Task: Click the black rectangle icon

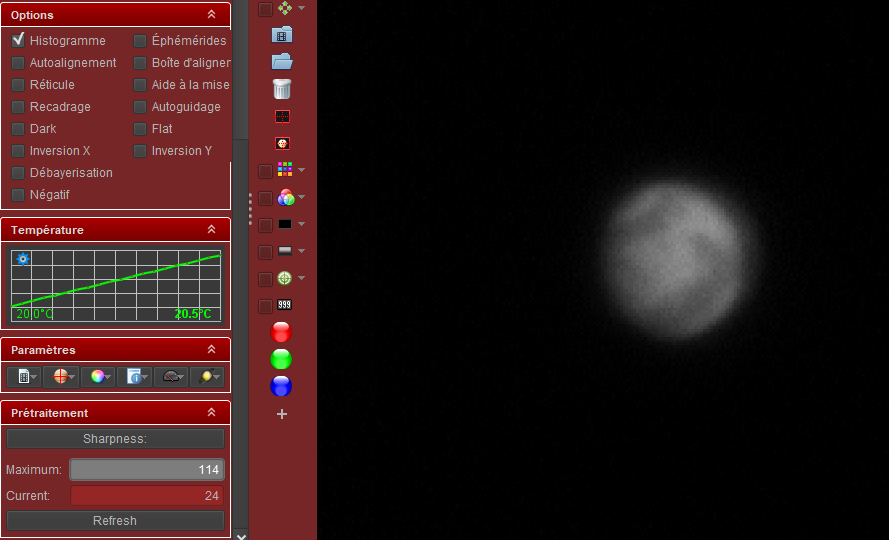Action: click(x=285, y=224)
